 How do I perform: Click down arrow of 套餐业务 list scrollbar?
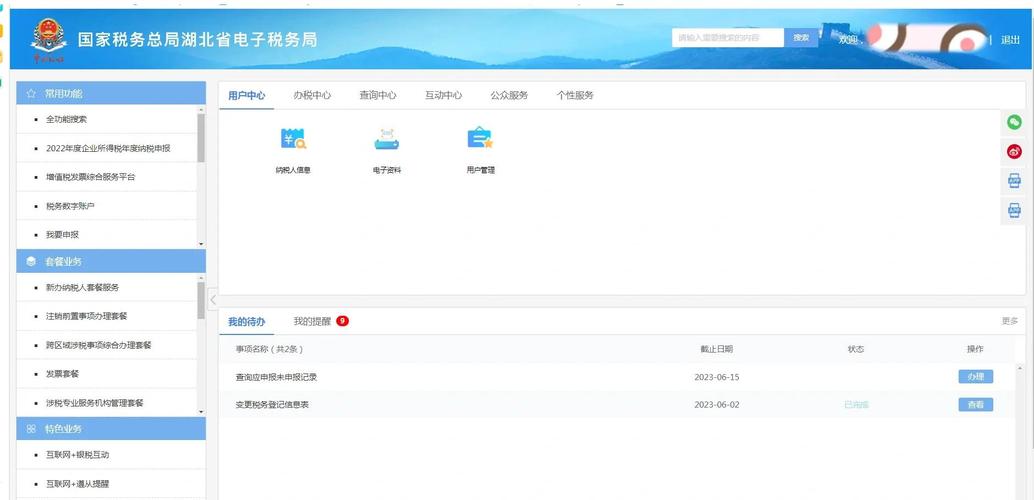[x=201, y=412]
